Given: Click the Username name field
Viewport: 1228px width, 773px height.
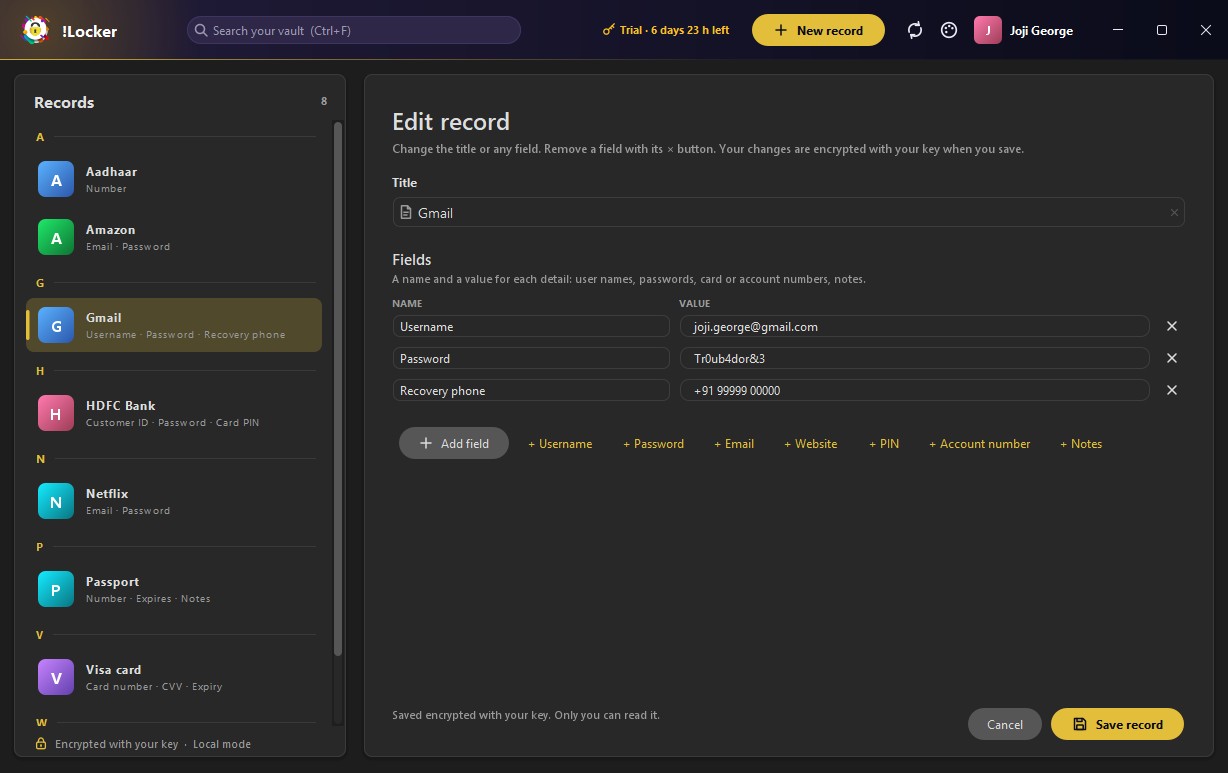Looking at the screenshot, I should (x=531, y=326).
